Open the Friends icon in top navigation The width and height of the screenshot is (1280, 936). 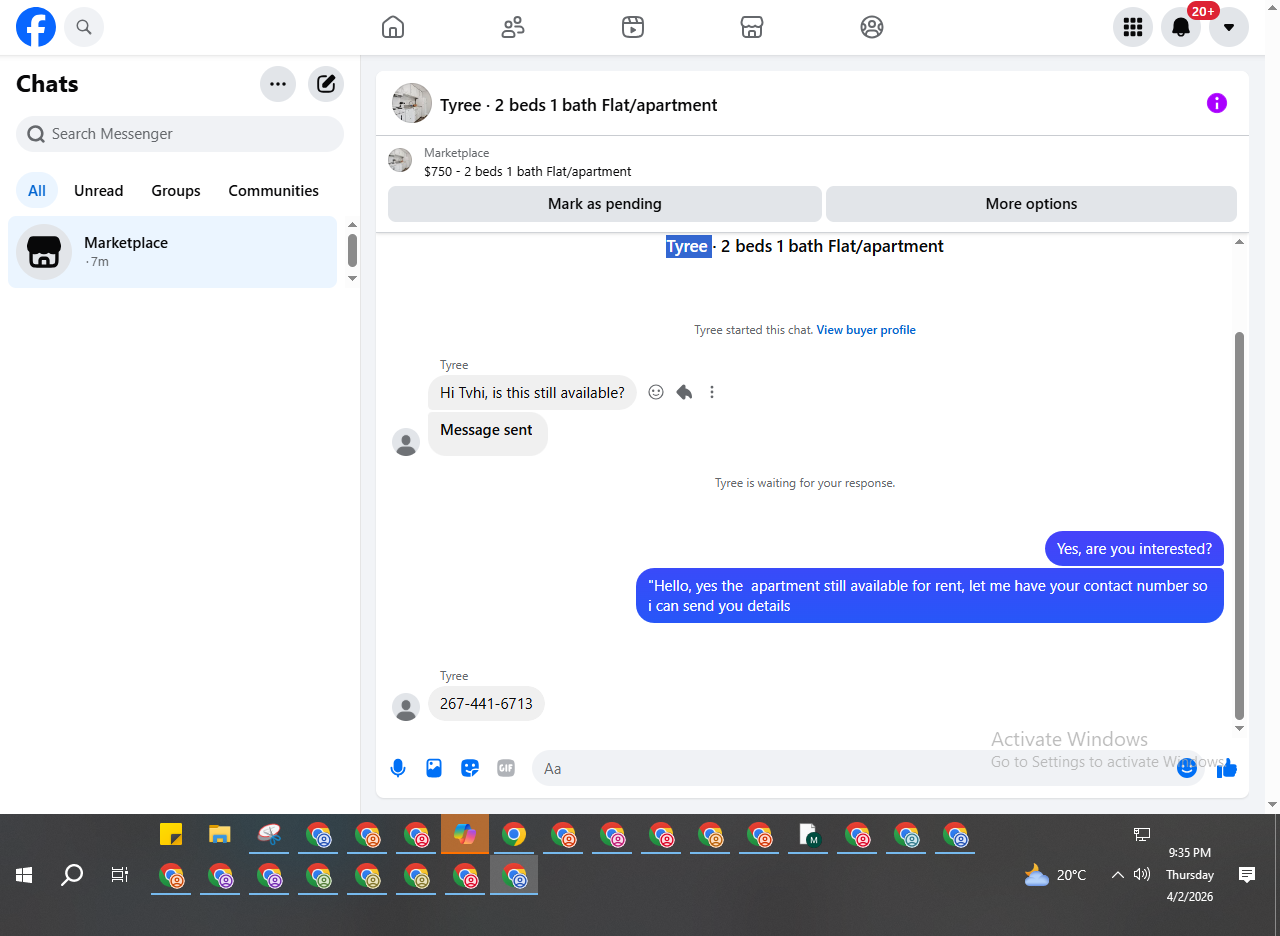click(x=513, y=27)
